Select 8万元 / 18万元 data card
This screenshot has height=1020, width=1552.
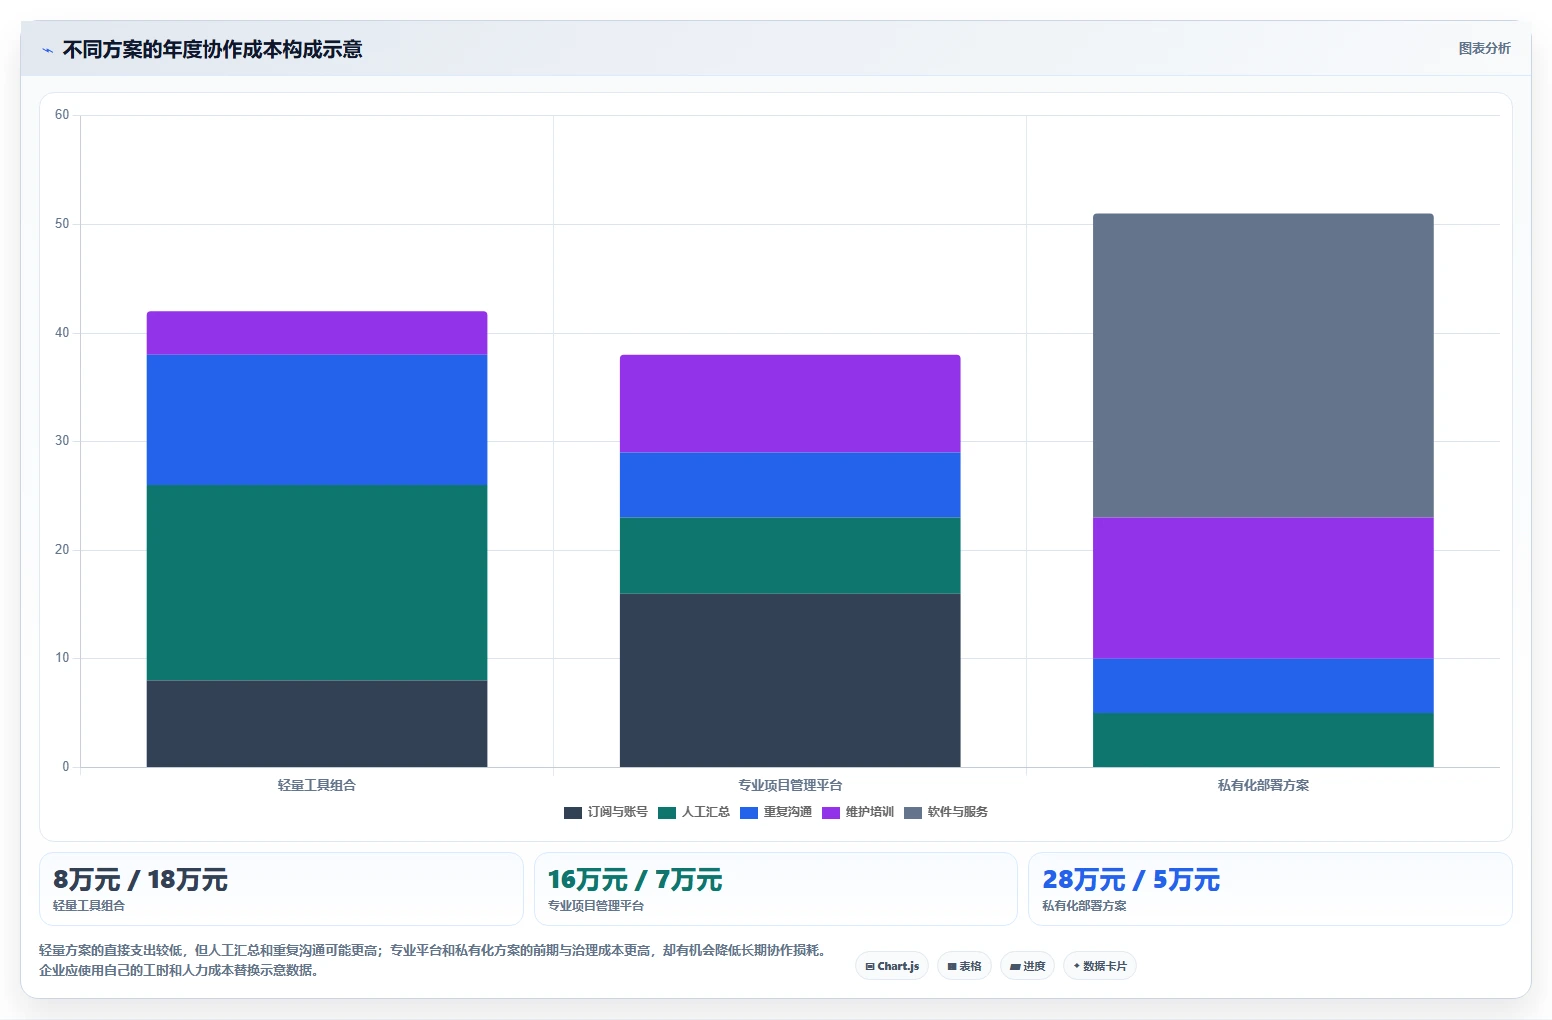pos(281,889)
